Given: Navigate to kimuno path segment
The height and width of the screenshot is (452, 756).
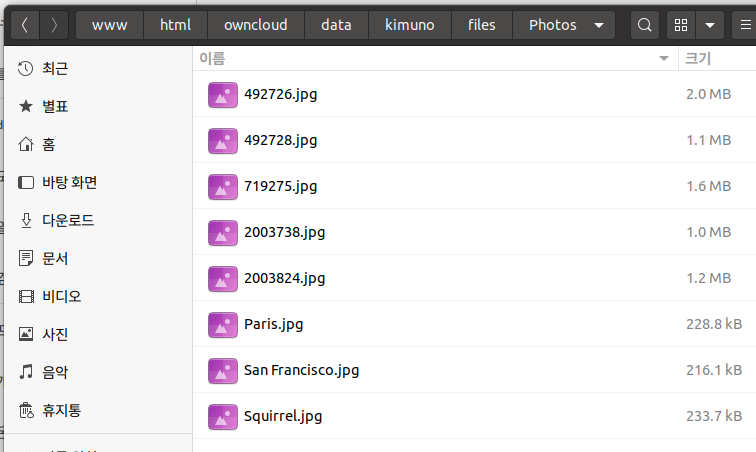Looking at the screenshot, I should tap(410, 25).
